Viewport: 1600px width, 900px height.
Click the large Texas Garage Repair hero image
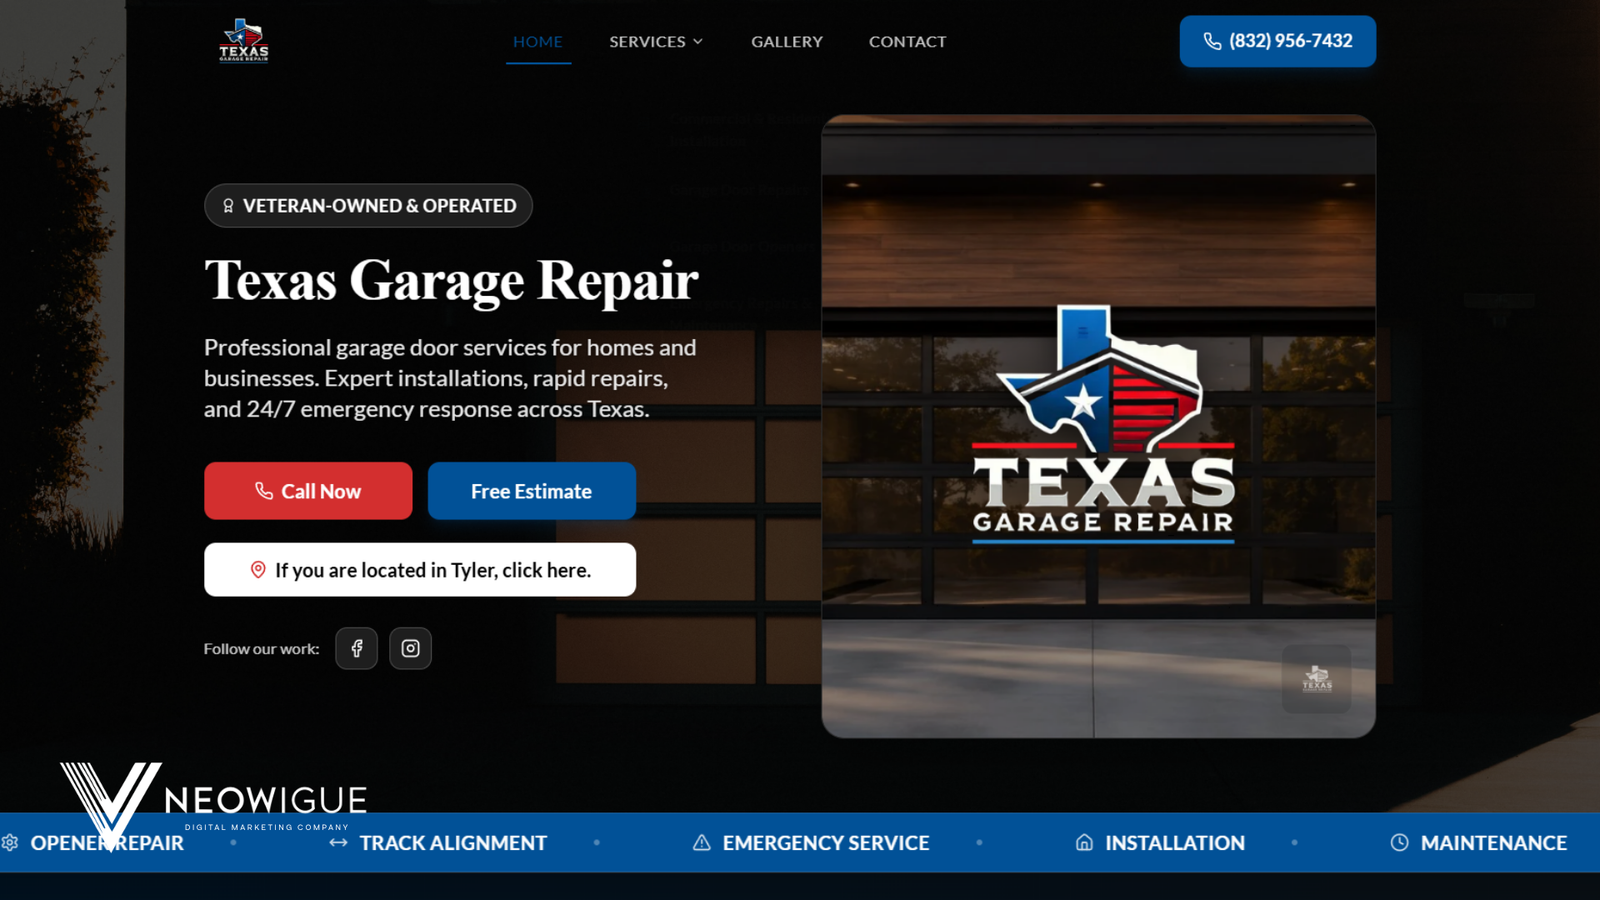pos(1099,426)
